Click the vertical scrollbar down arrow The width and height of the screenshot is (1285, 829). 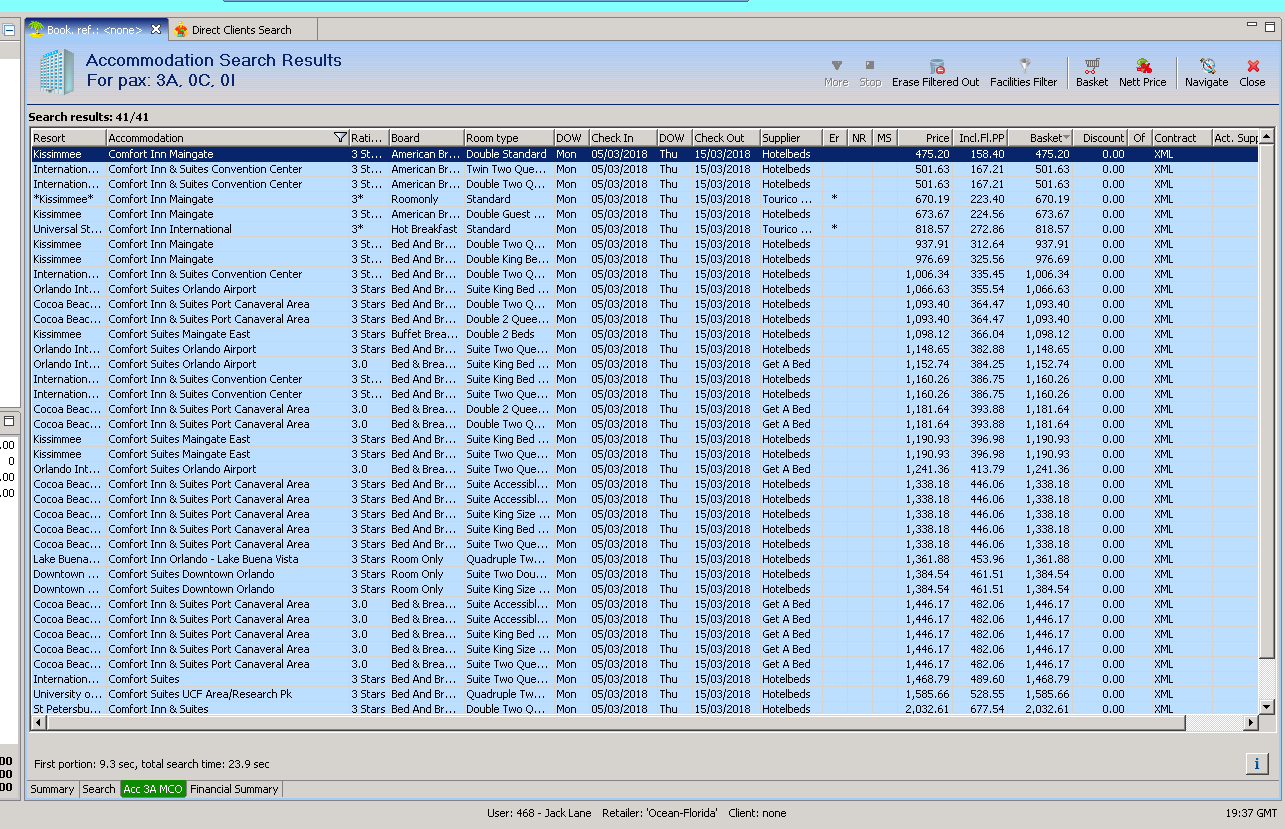(x=1266, y=706)
